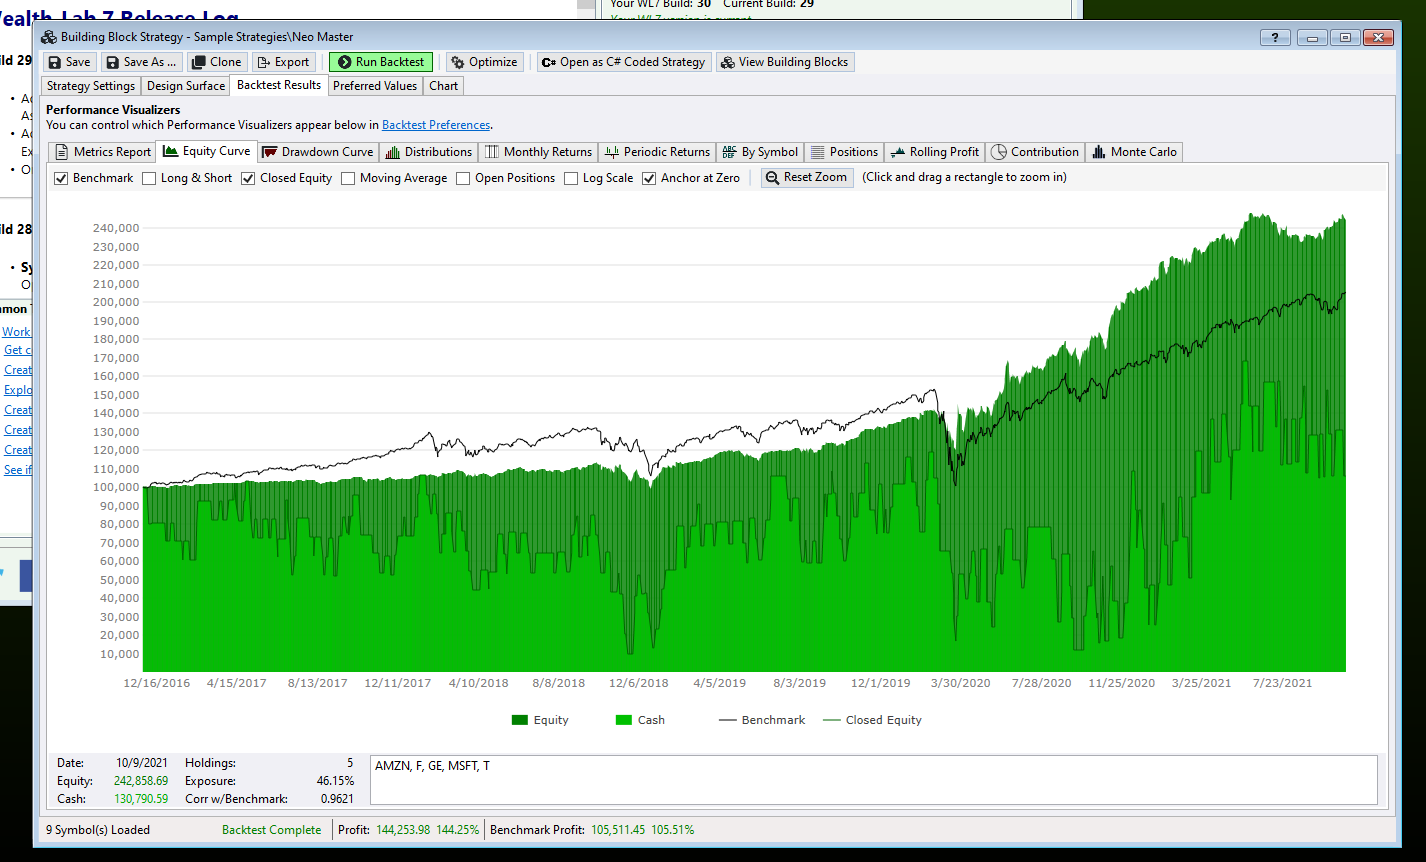This screenshot has height=862, width=1426.
Task: Click the Closed Equity legend entry
Action: (x=872, y=720)
